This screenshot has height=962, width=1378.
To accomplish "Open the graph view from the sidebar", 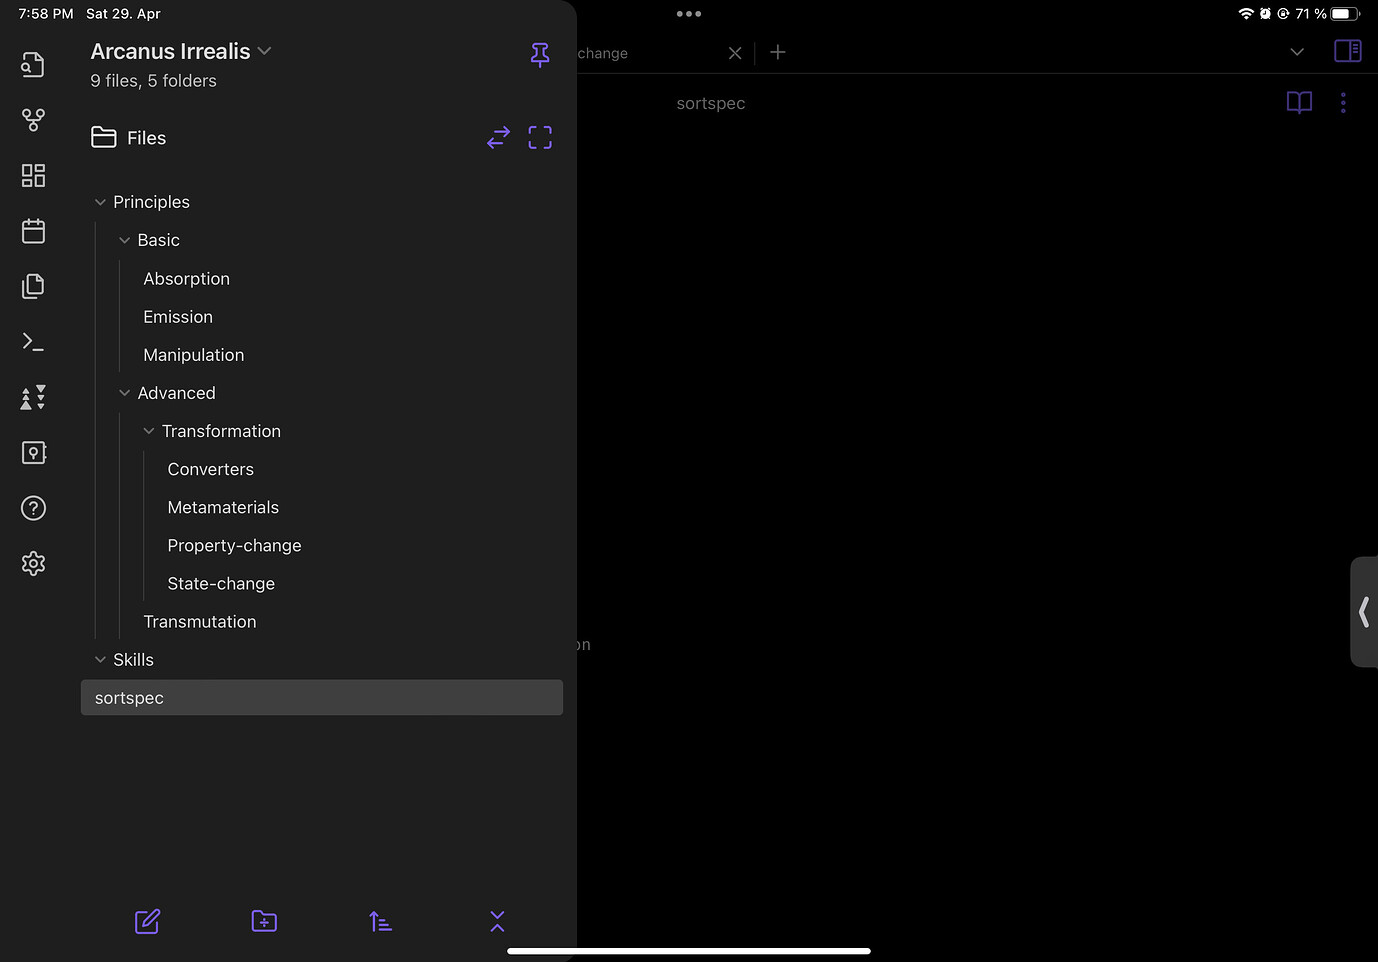I will [x=33, y=119].
